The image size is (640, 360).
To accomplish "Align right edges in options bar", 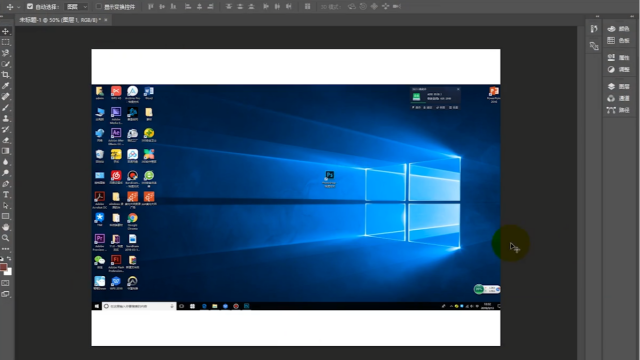I will click(x=211, y=7).
